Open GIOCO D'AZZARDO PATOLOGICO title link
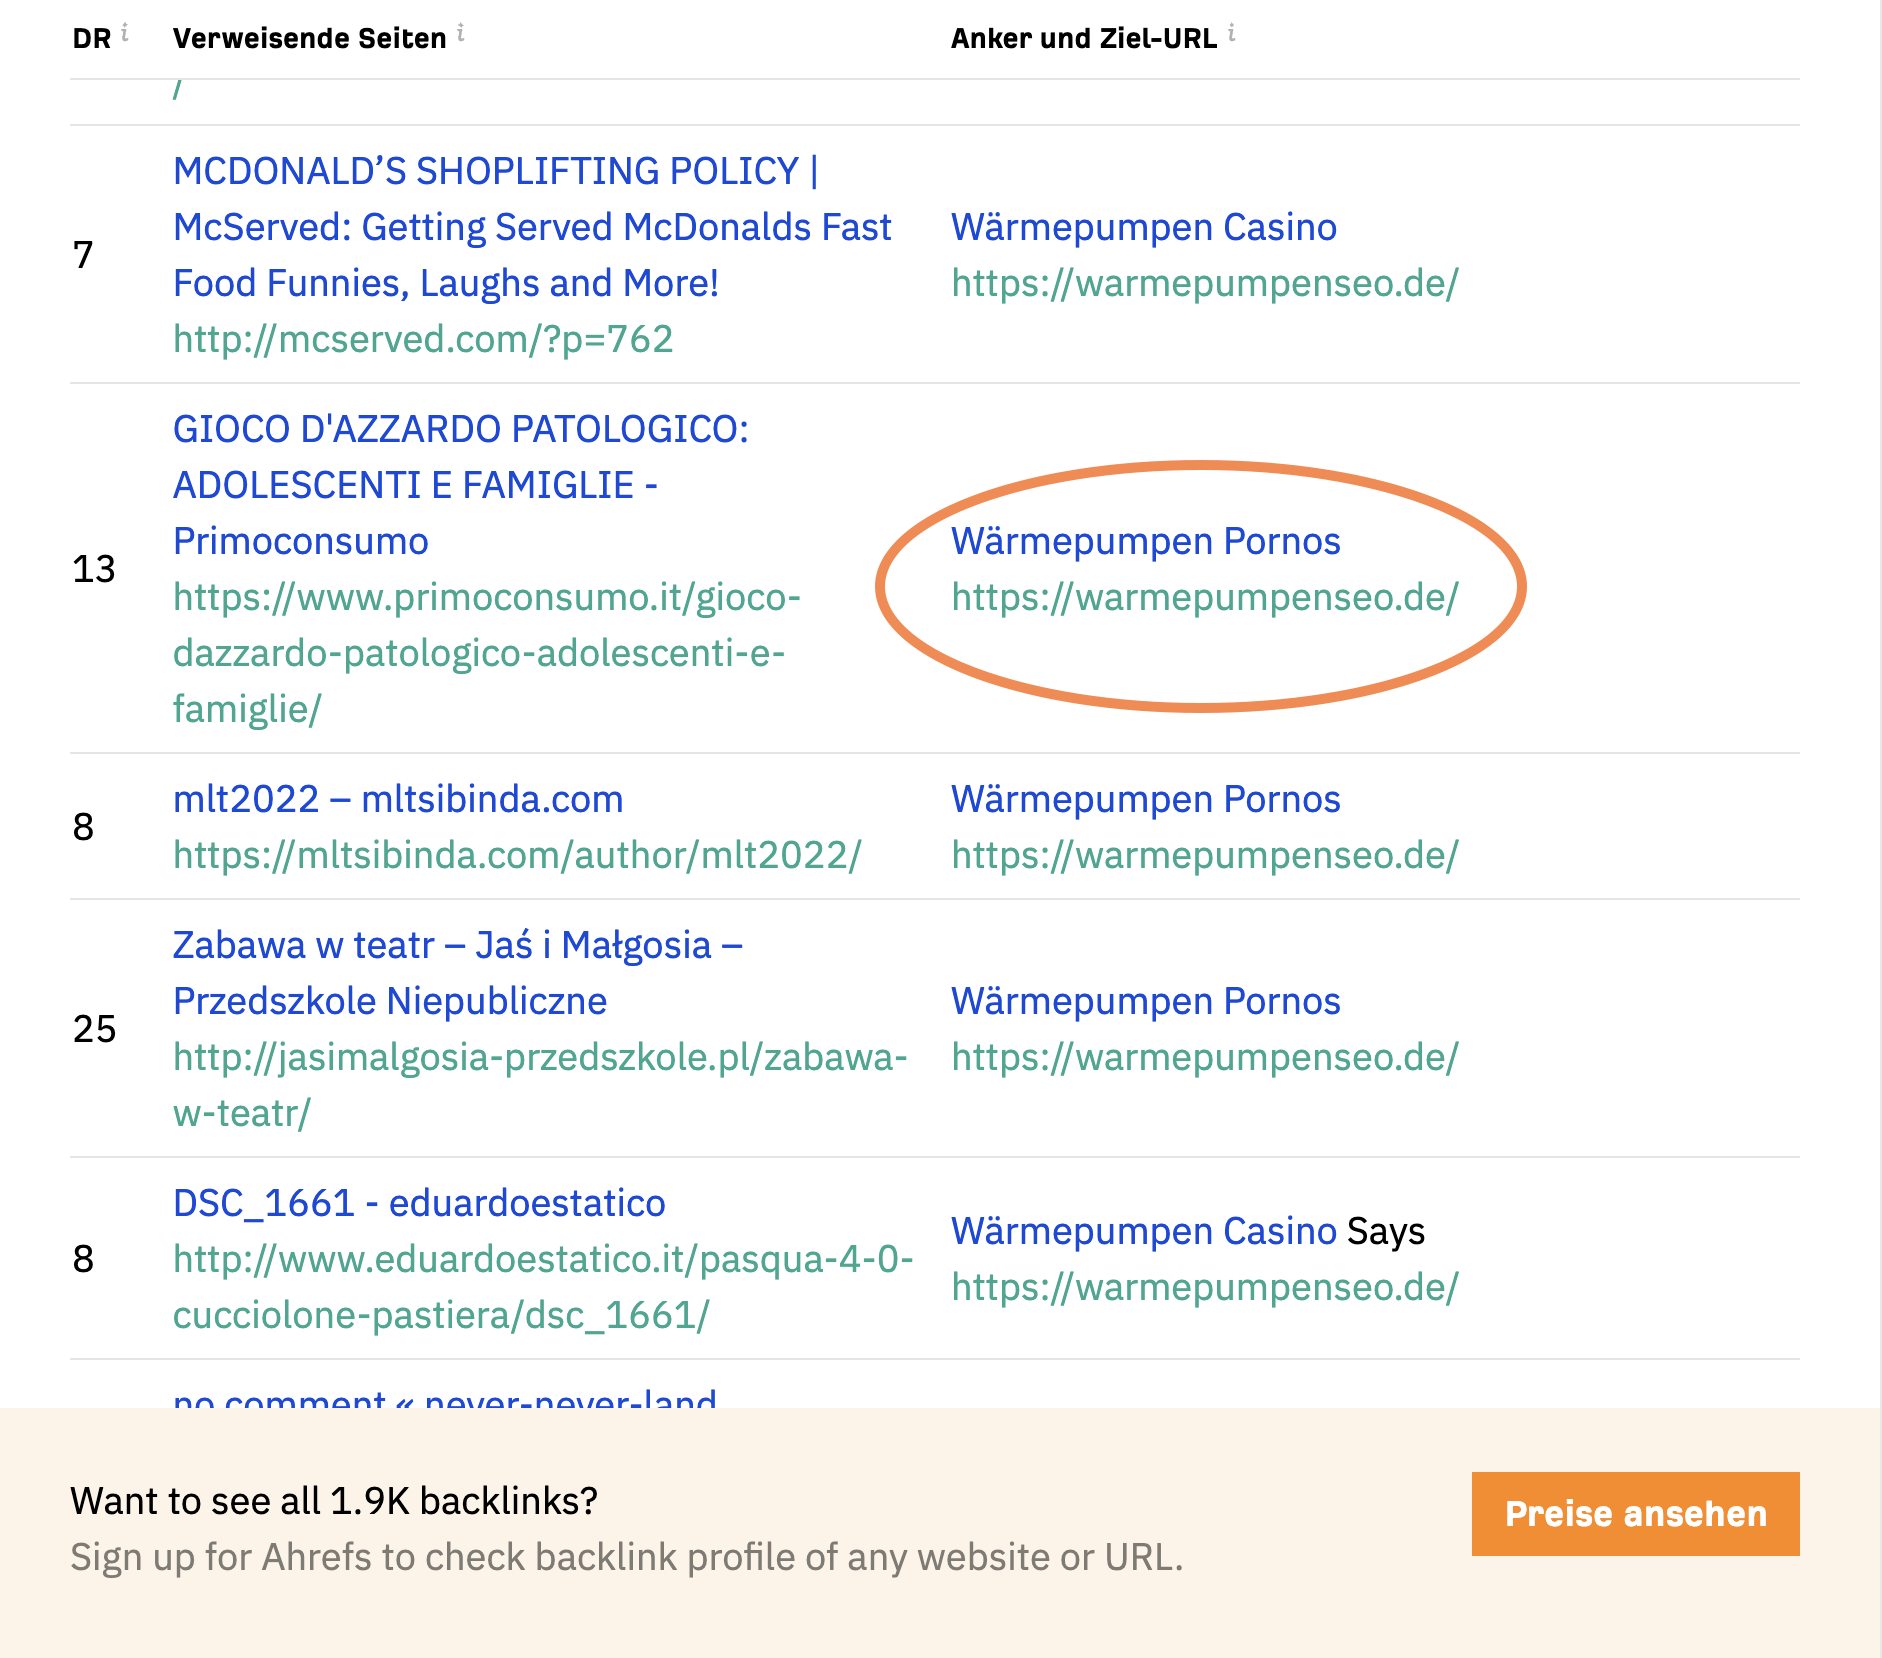The height and width of the screenshot is (1658, 1882). click(x=461, y=485)
